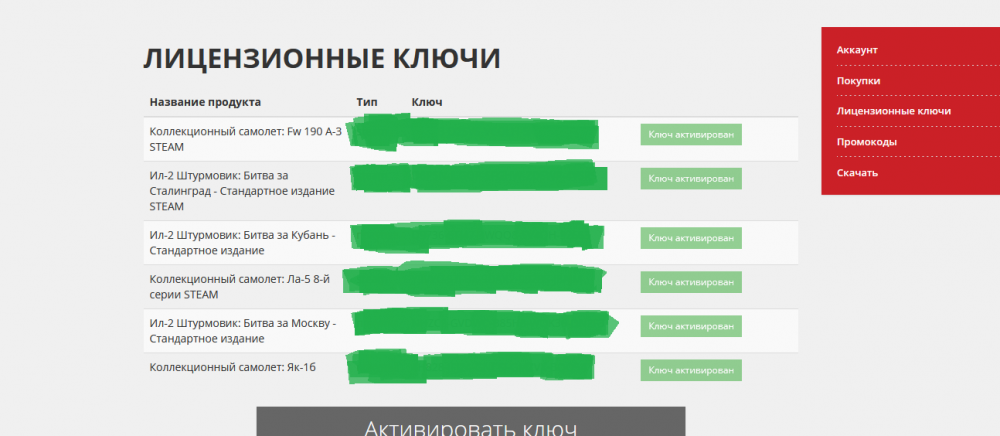Select the Коллекционный самолет: Fw 190 A-3 STEAM row text
The width and height of the screenshot is (1000, 436).
click(x=246, y=139)
